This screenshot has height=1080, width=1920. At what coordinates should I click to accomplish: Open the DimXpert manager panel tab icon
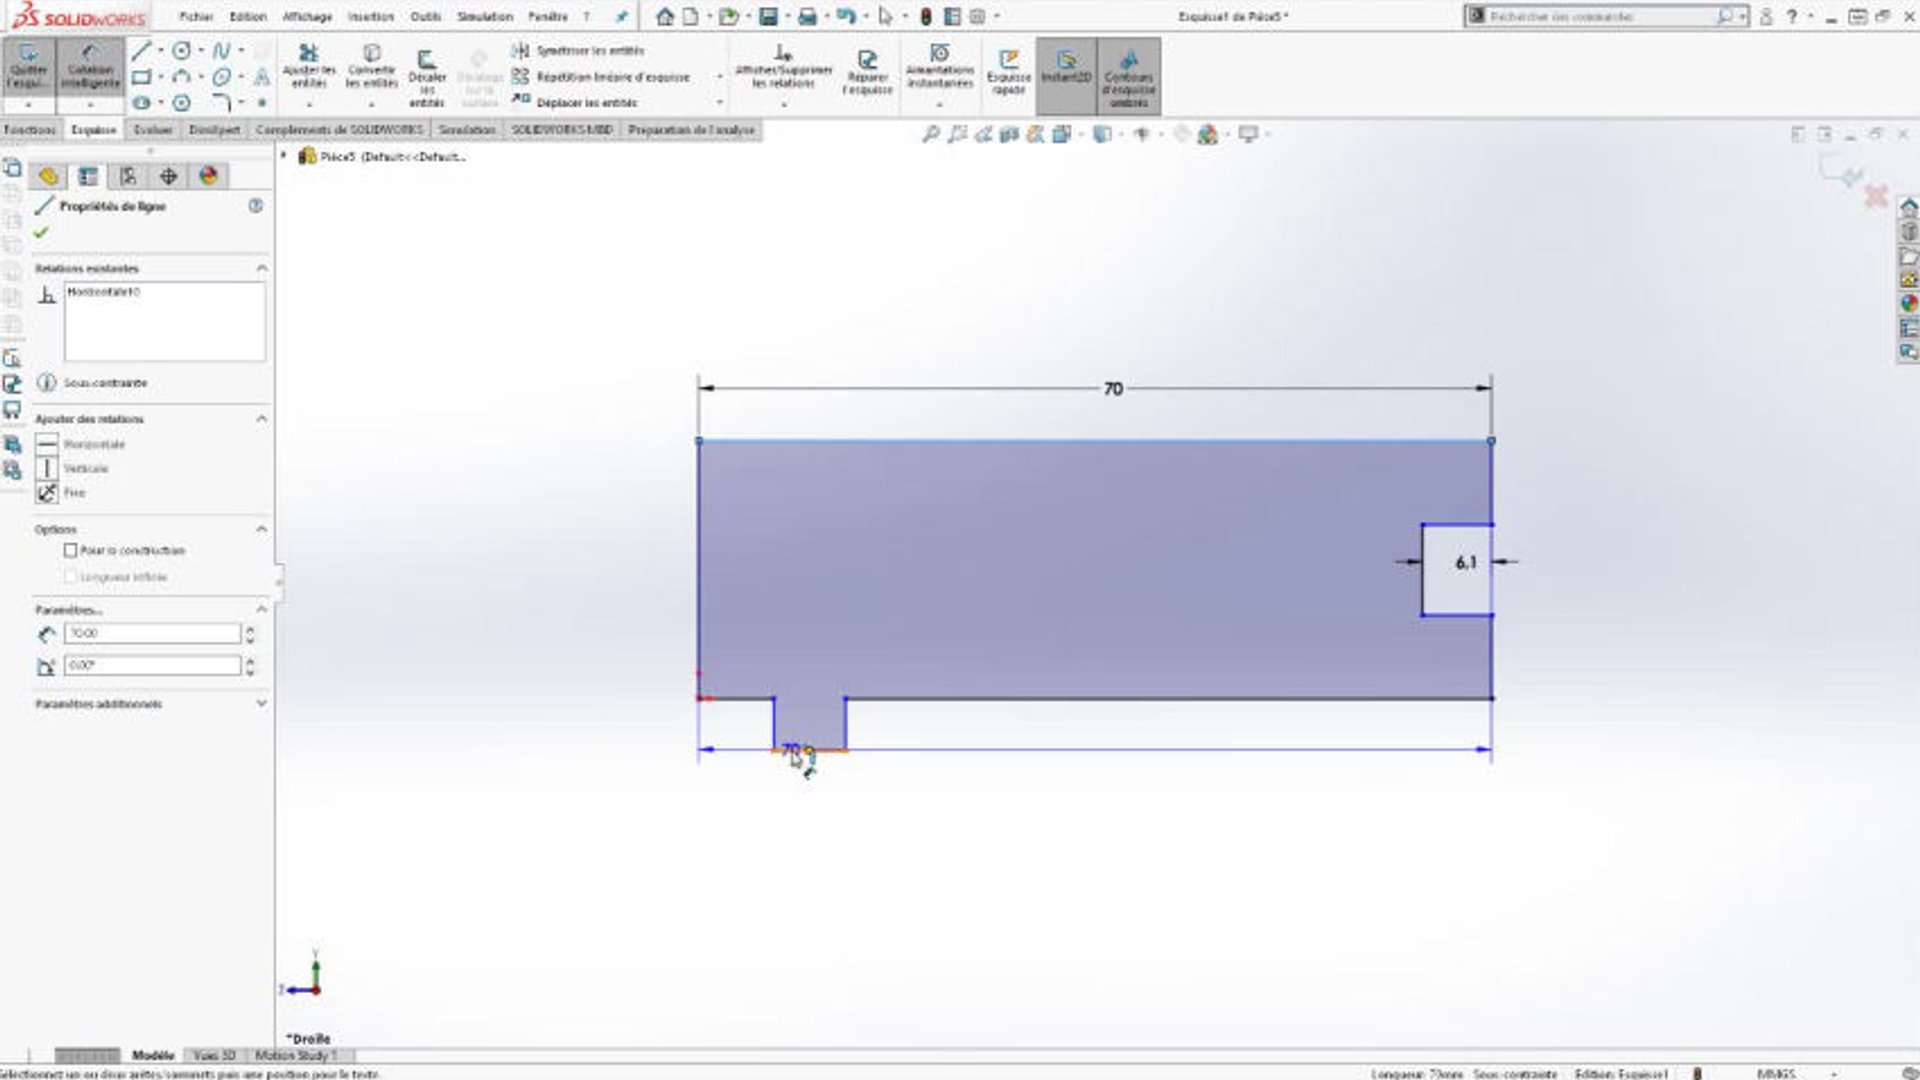tap(168, 176)
